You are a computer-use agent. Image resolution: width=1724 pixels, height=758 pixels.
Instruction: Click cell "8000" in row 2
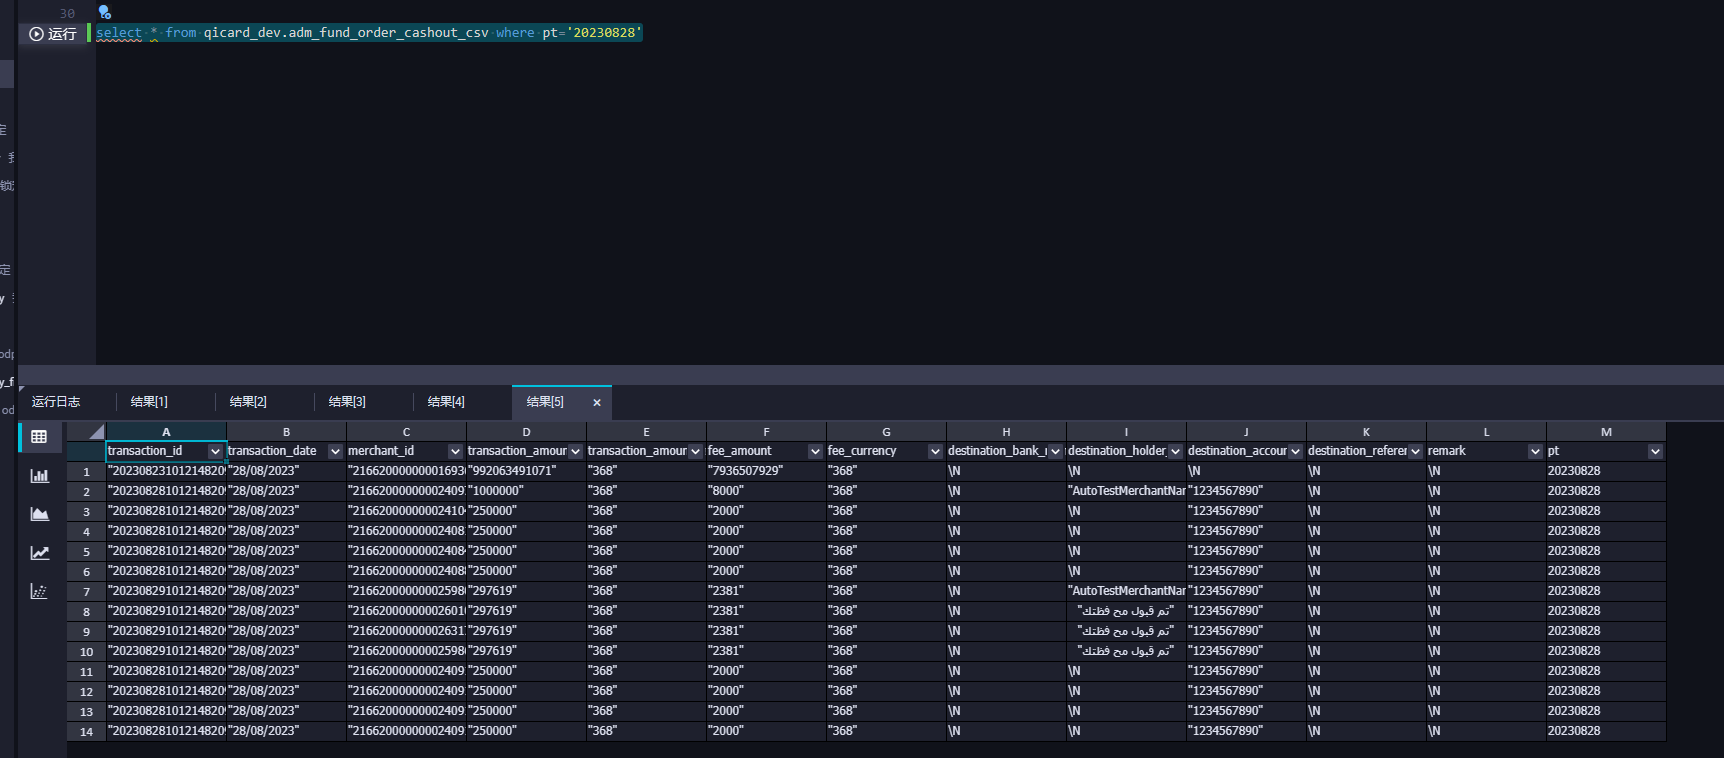[766, 491]
